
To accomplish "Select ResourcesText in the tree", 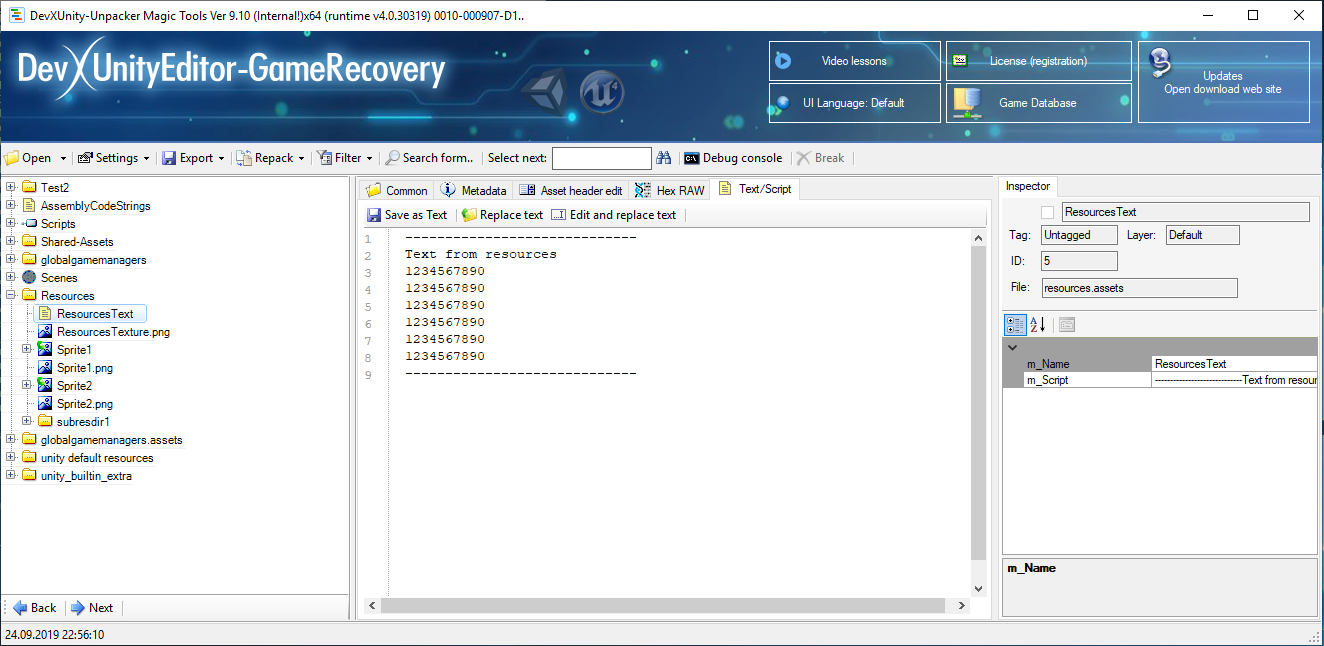I will click(x=95, y=314).
